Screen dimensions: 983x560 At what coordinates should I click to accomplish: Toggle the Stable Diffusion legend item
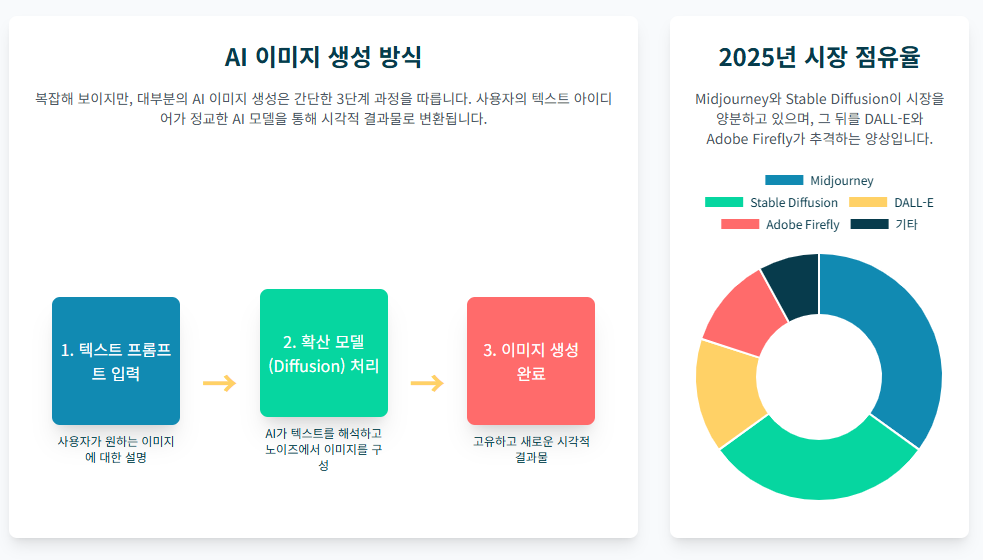click(x=771, y=202)
